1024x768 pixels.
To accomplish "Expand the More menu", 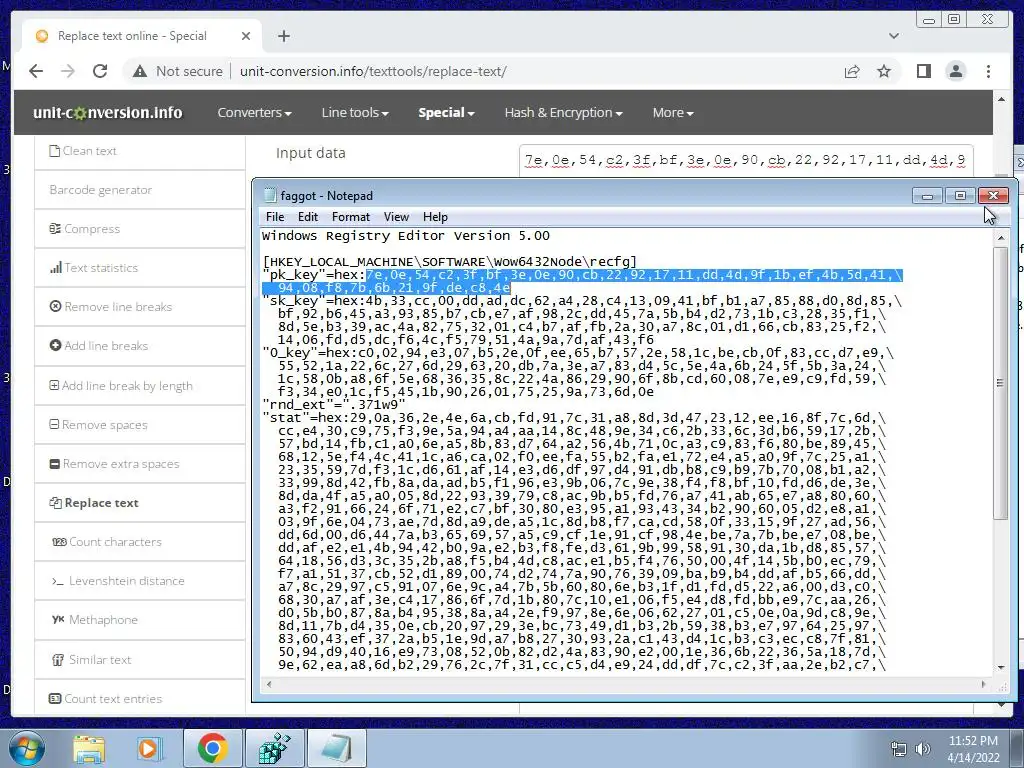I will tap(673, 112).
